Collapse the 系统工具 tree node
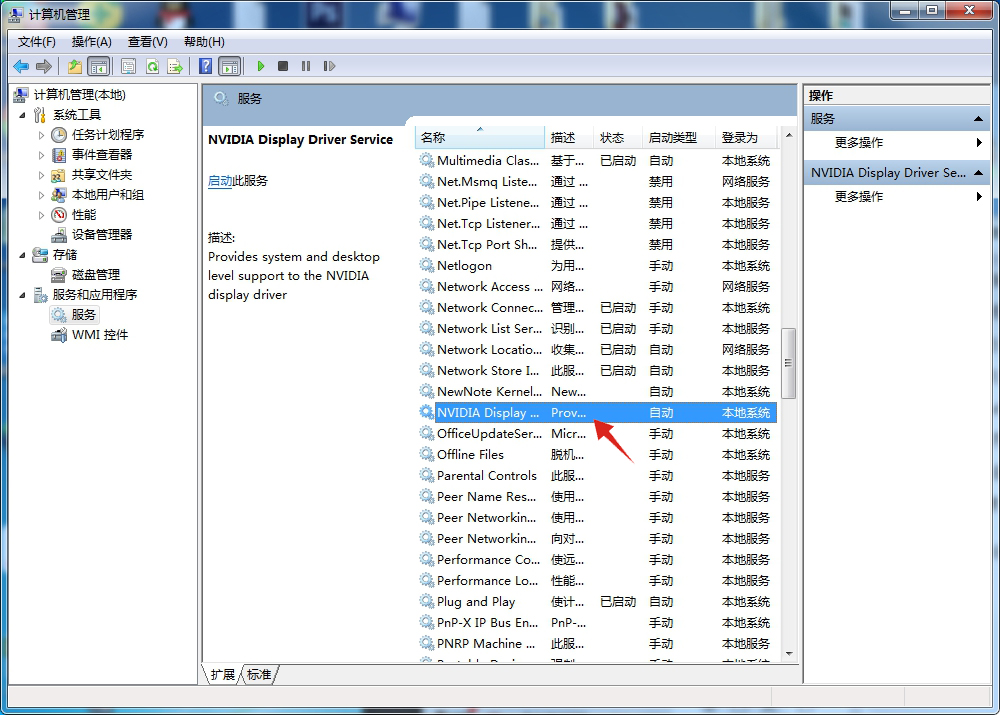The width and height of the screenshot is (1000, 715). pos(23,115)
